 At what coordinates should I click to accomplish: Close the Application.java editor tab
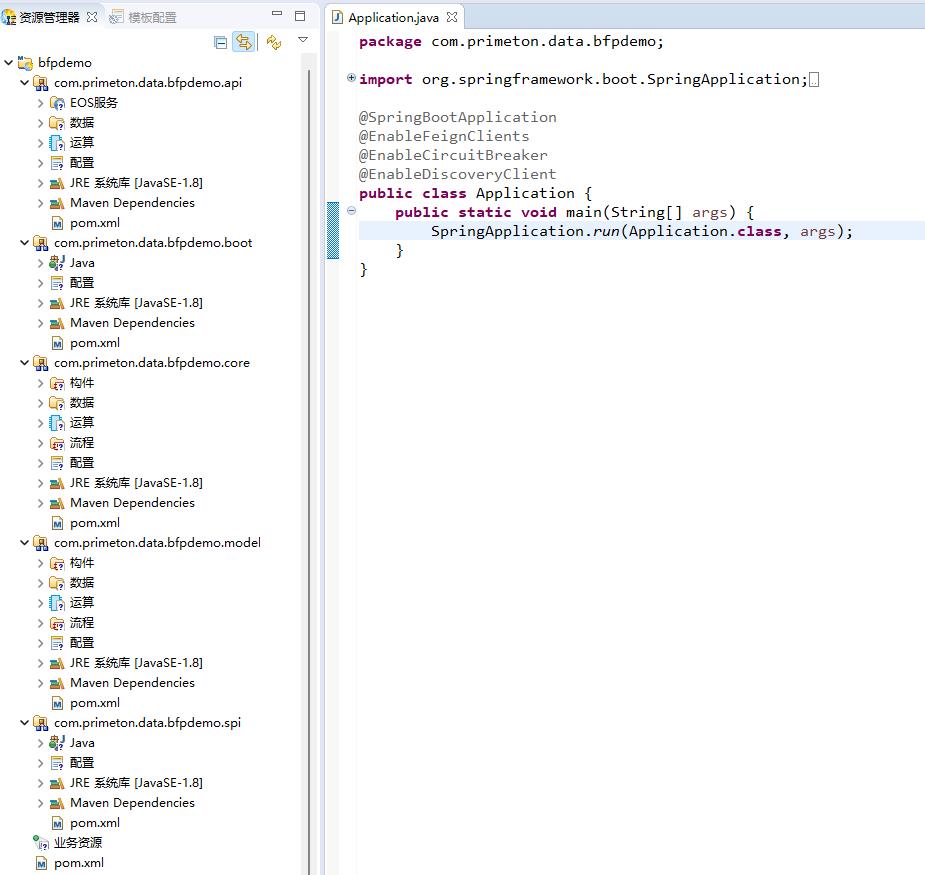(452, 18)
